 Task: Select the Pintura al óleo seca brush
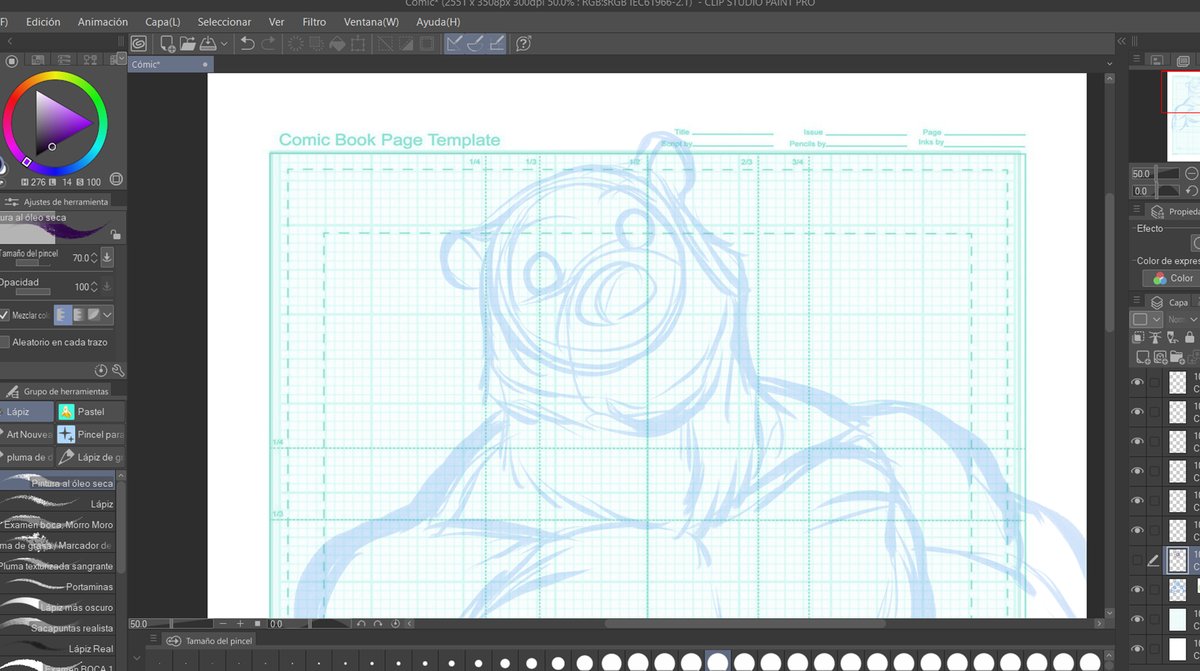tap(58, 483)
